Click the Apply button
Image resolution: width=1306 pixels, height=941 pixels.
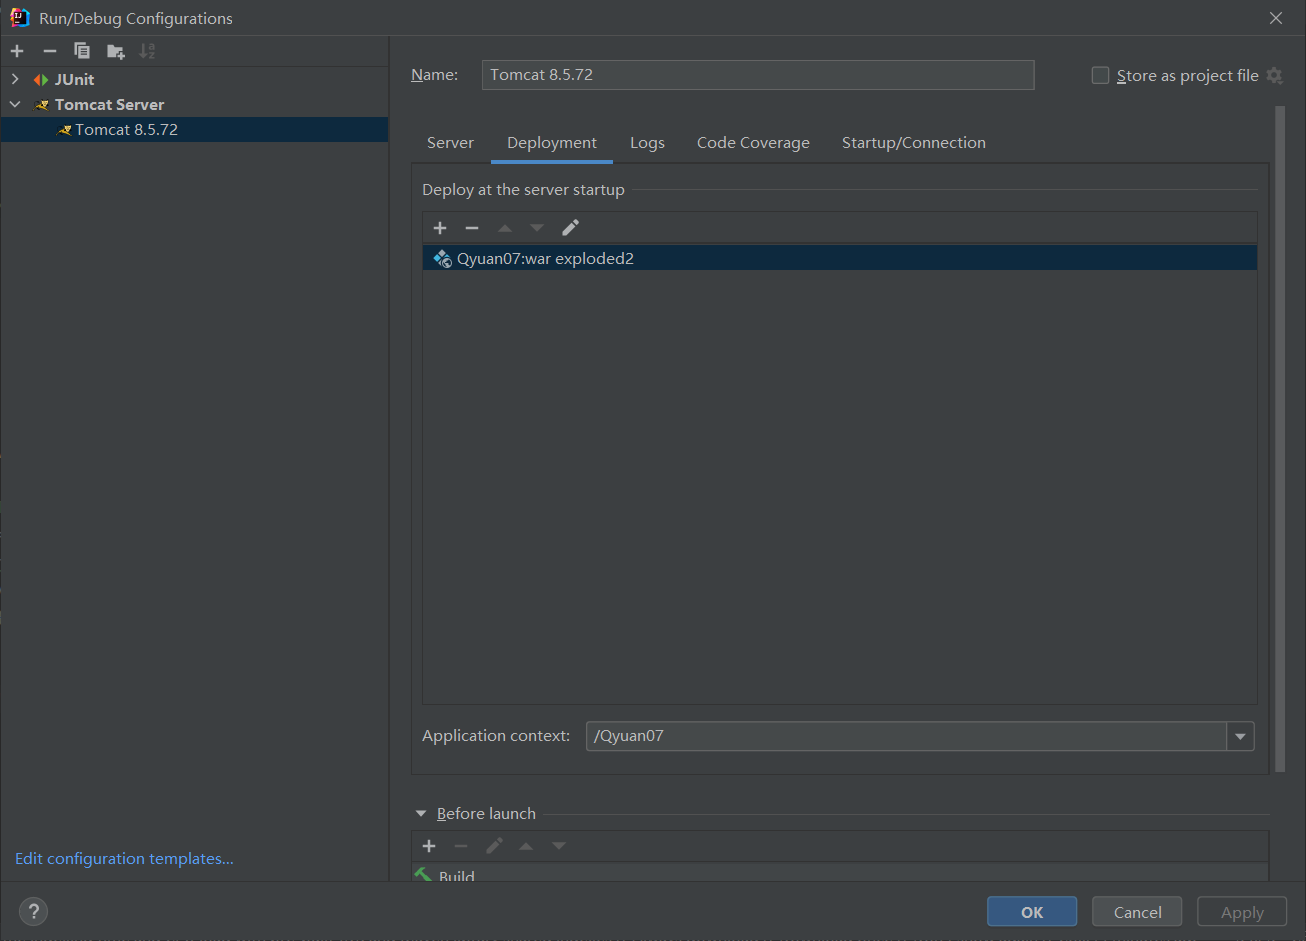coord(1243,912)
